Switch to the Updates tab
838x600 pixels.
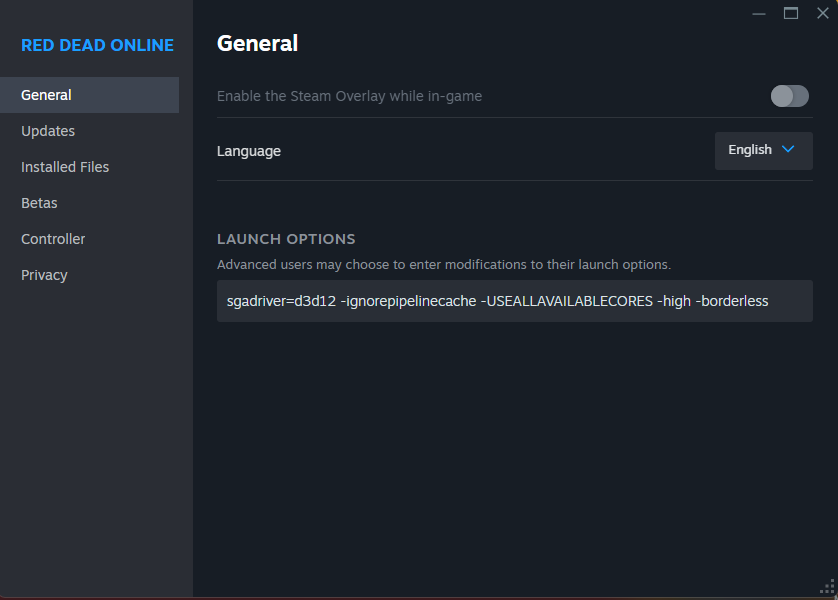[x=48, y=131]
